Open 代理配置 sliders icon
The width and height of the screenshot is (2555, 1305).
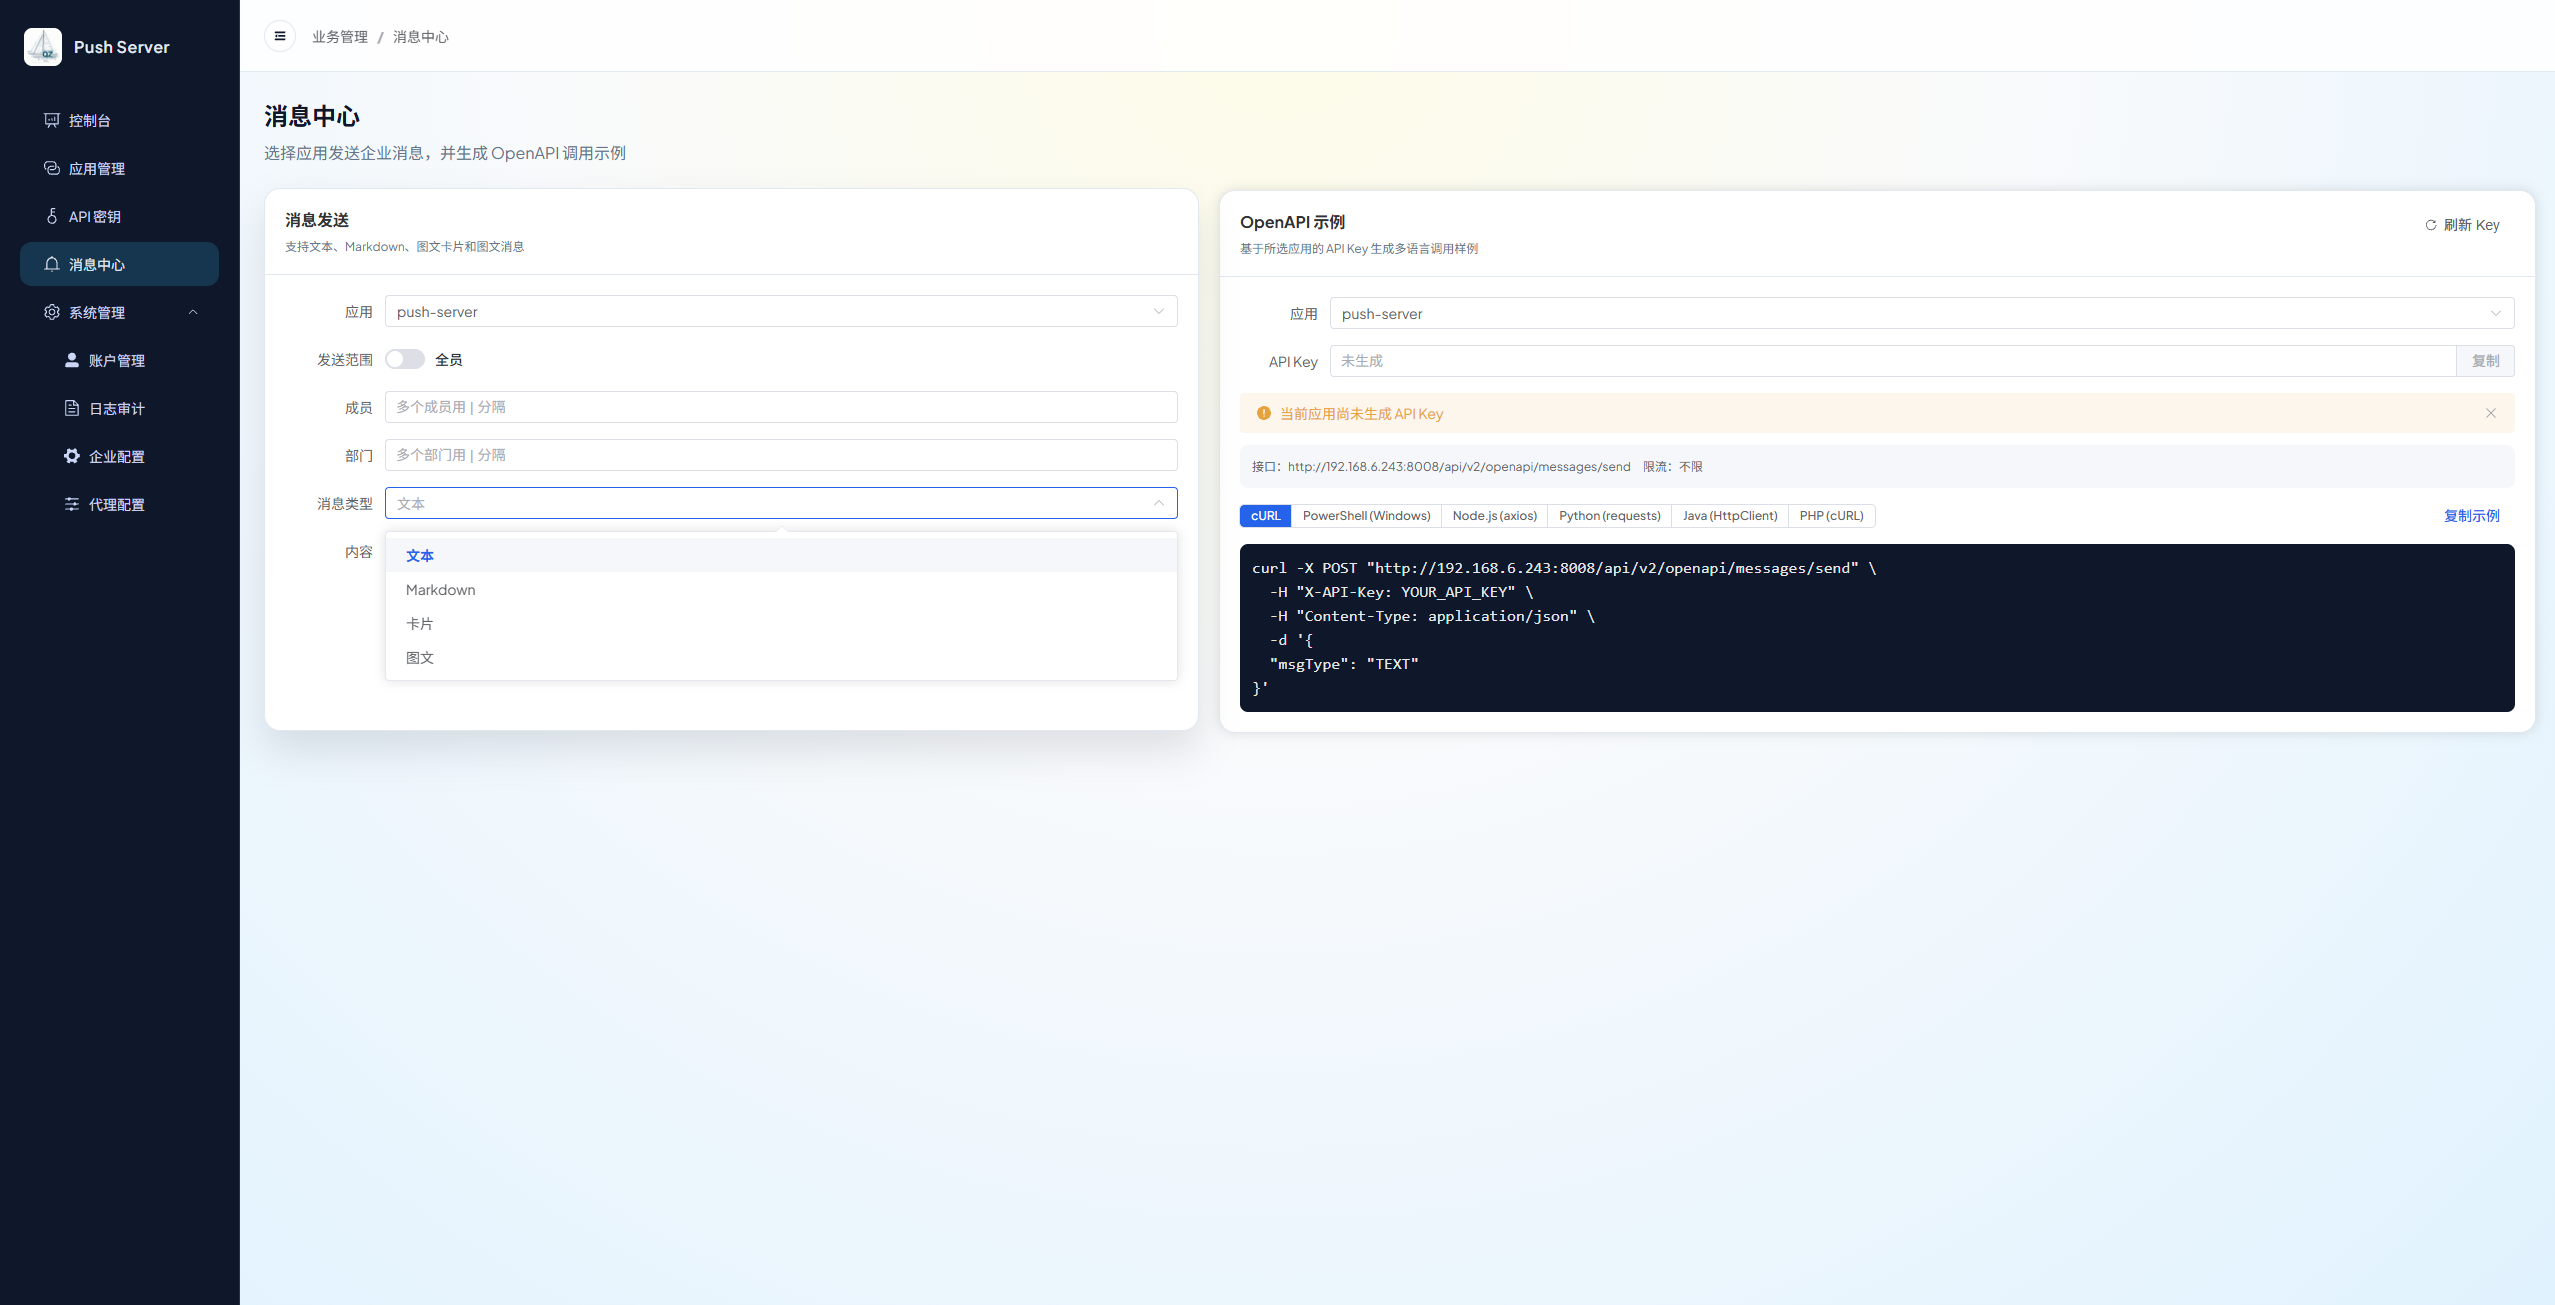coord(72,504)
